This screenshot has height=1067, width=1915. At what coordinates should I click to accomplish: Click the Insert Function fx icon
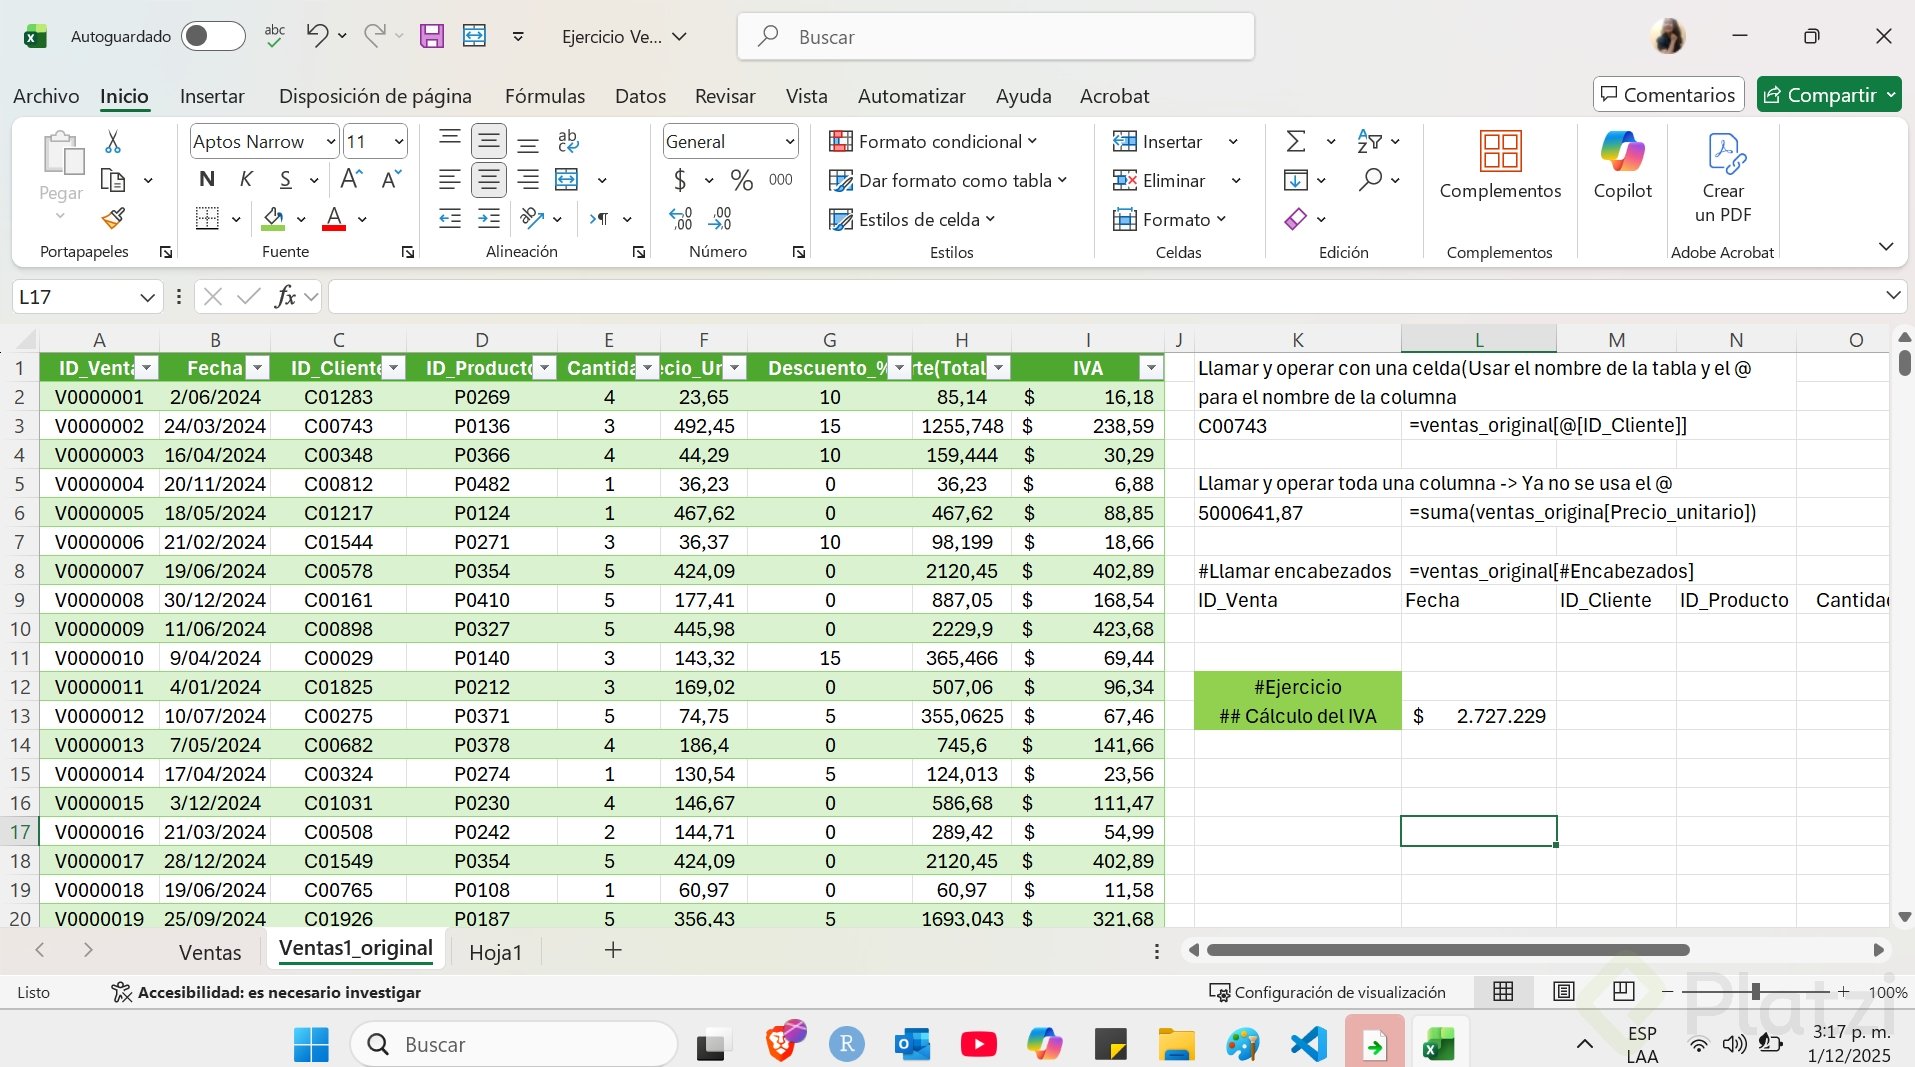285,296
